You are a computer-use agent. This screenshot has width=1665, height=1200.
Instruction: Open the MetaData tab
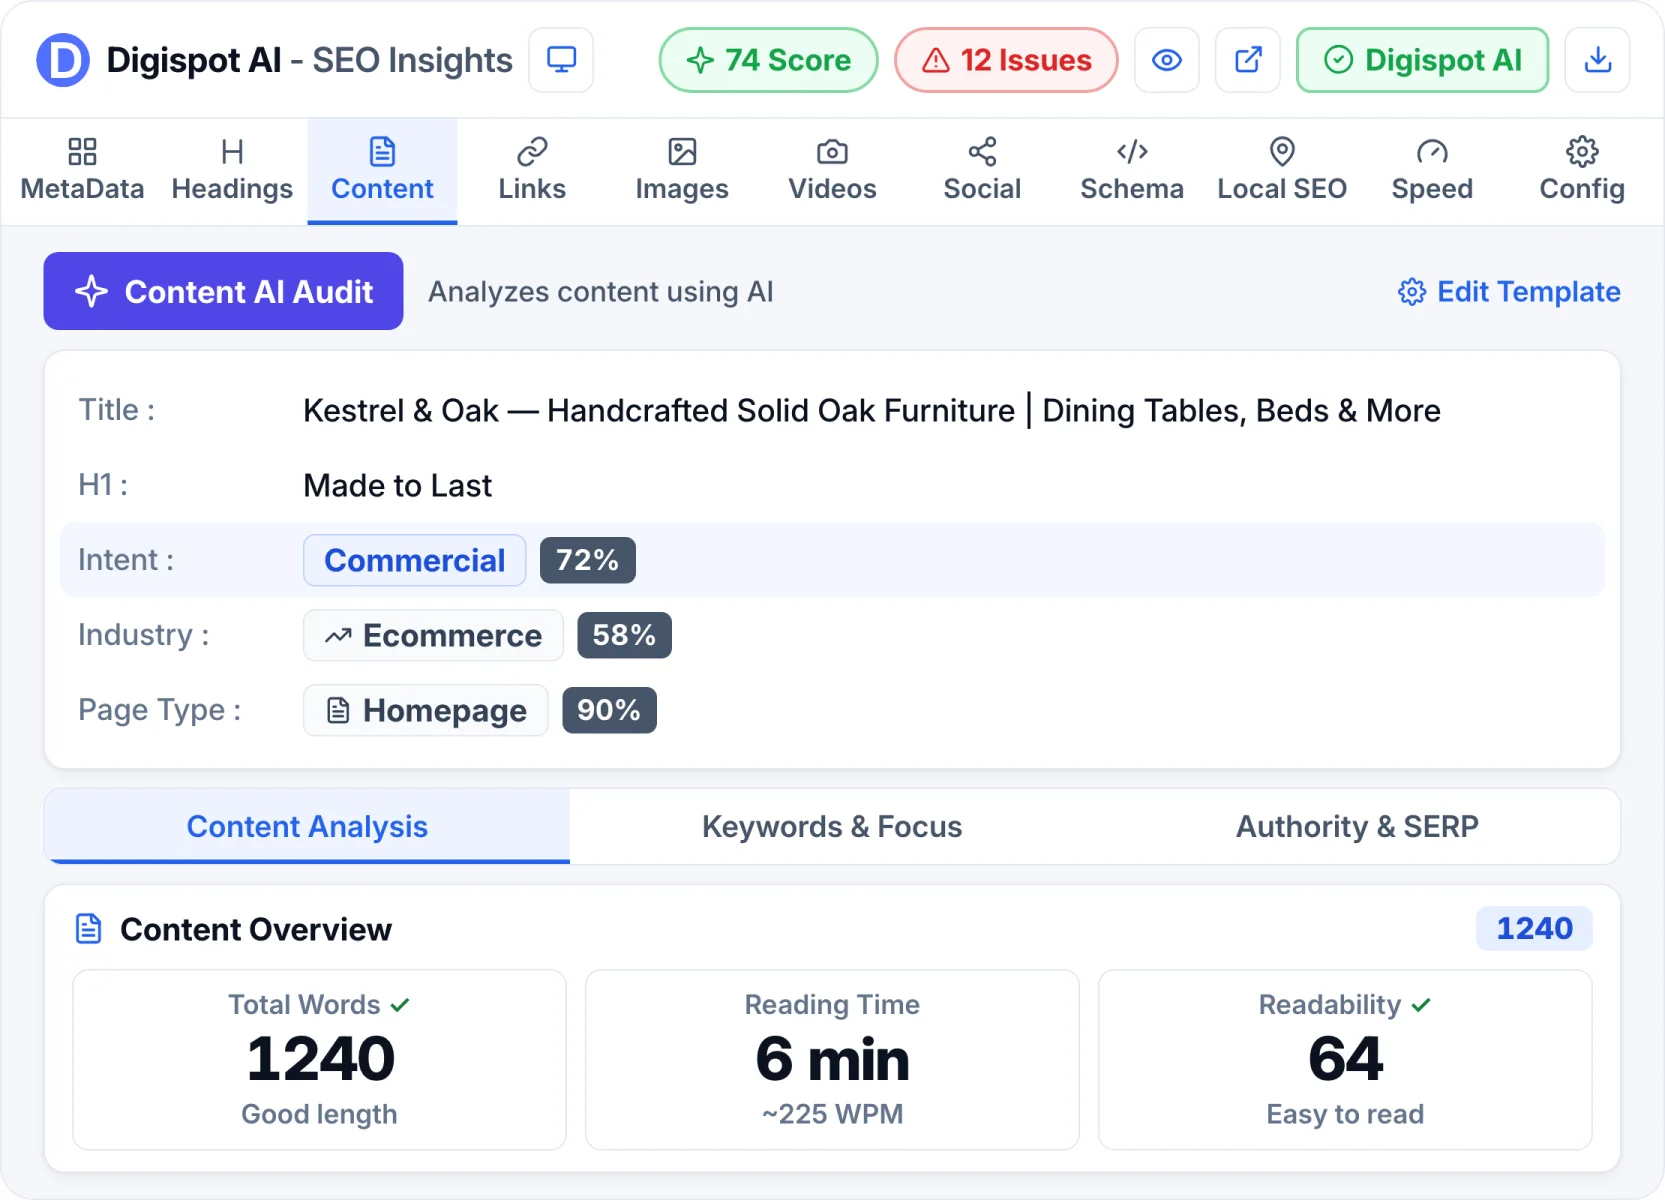(x=82, y=171)
